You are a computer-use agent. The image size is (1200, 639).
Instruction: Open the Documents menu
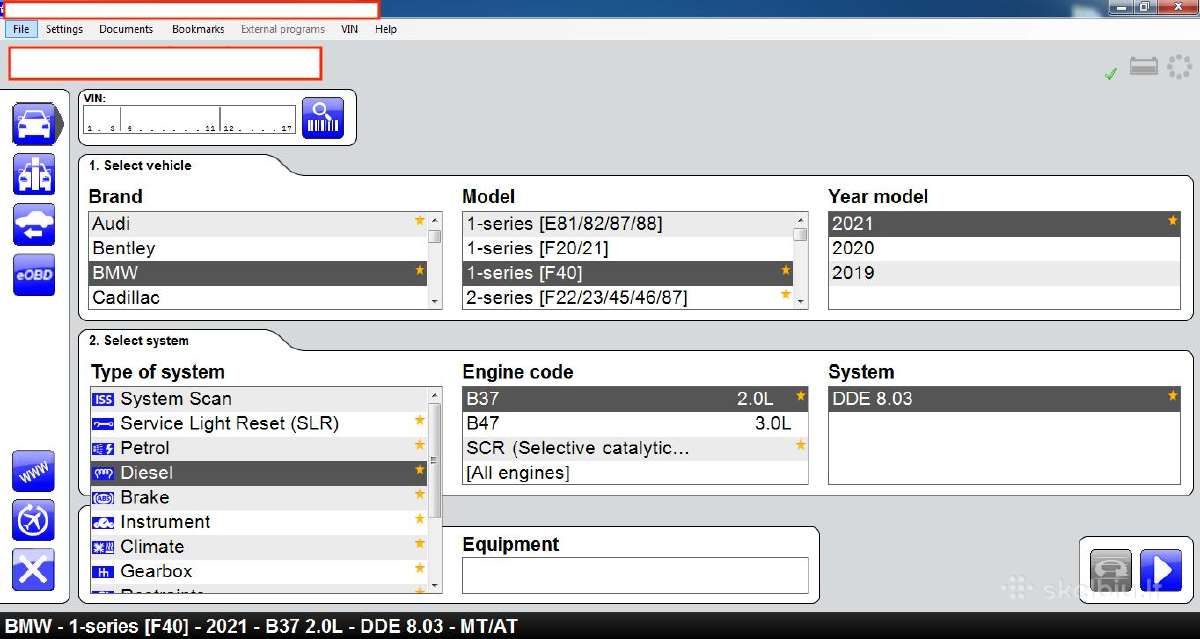click(126, 29)
